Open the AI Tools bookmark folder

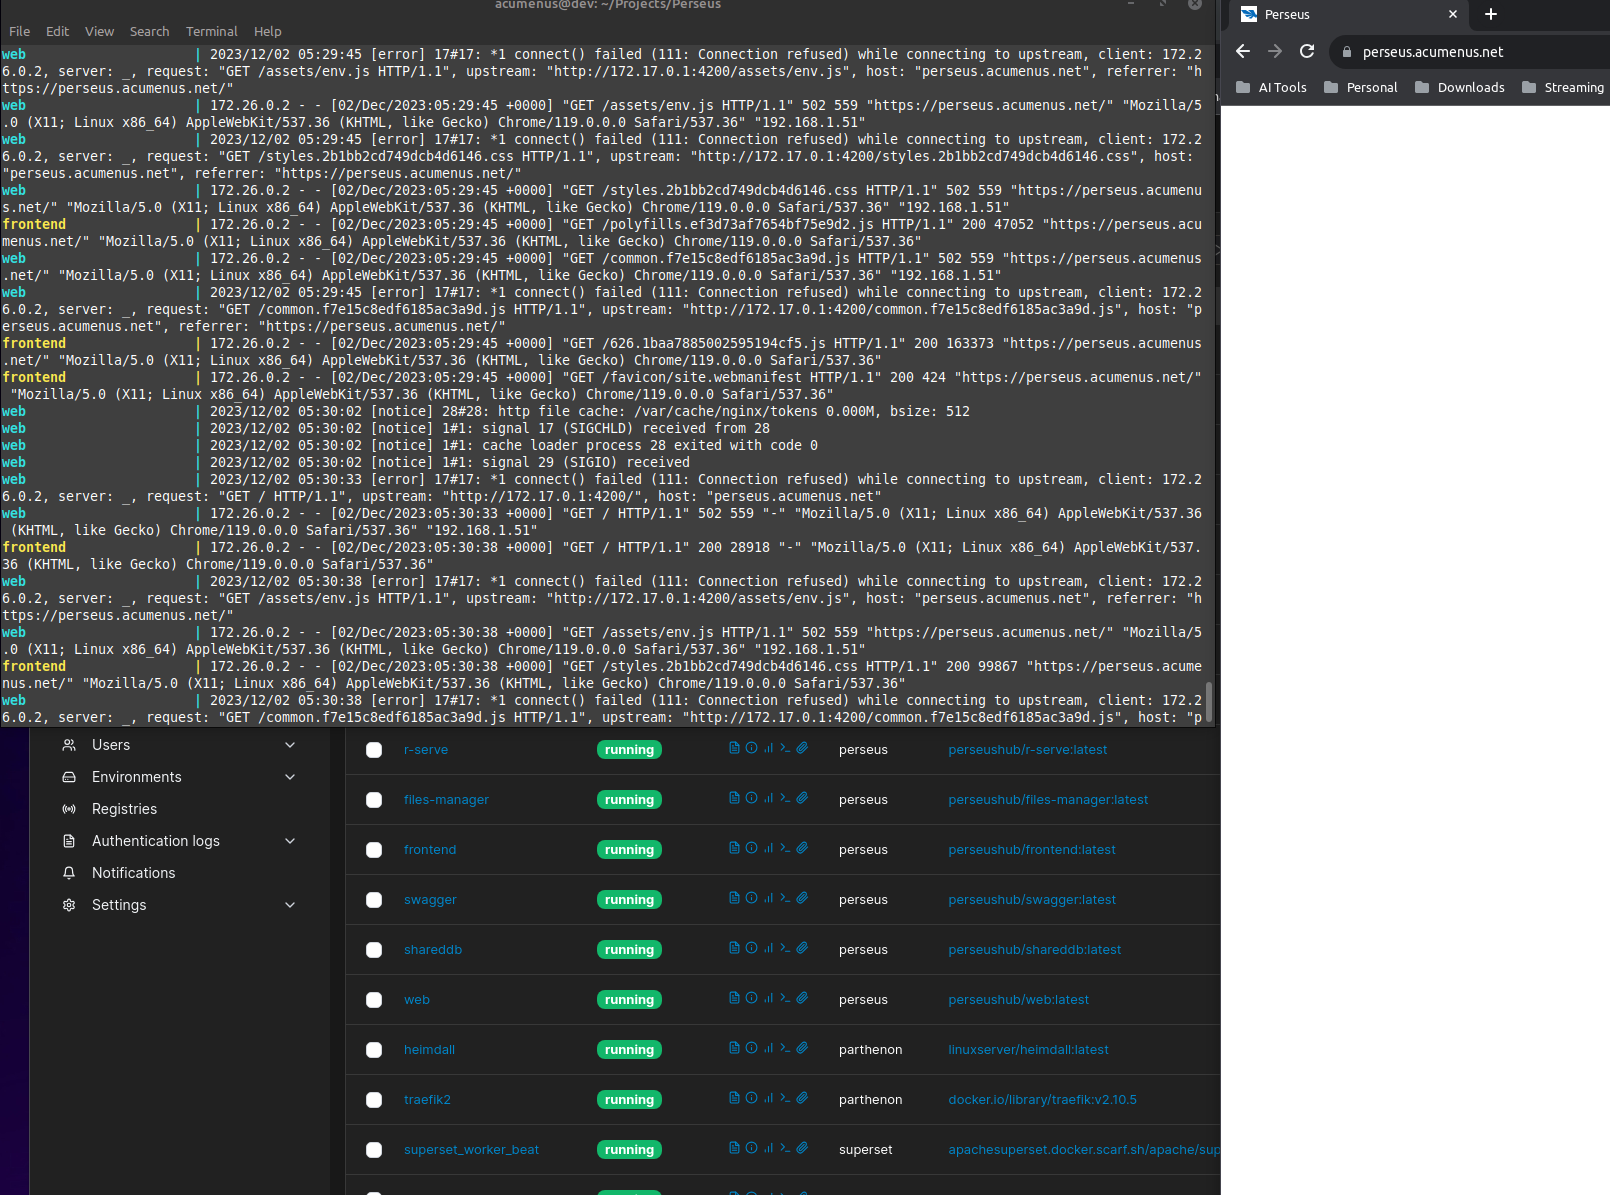tap(1271, 87)
